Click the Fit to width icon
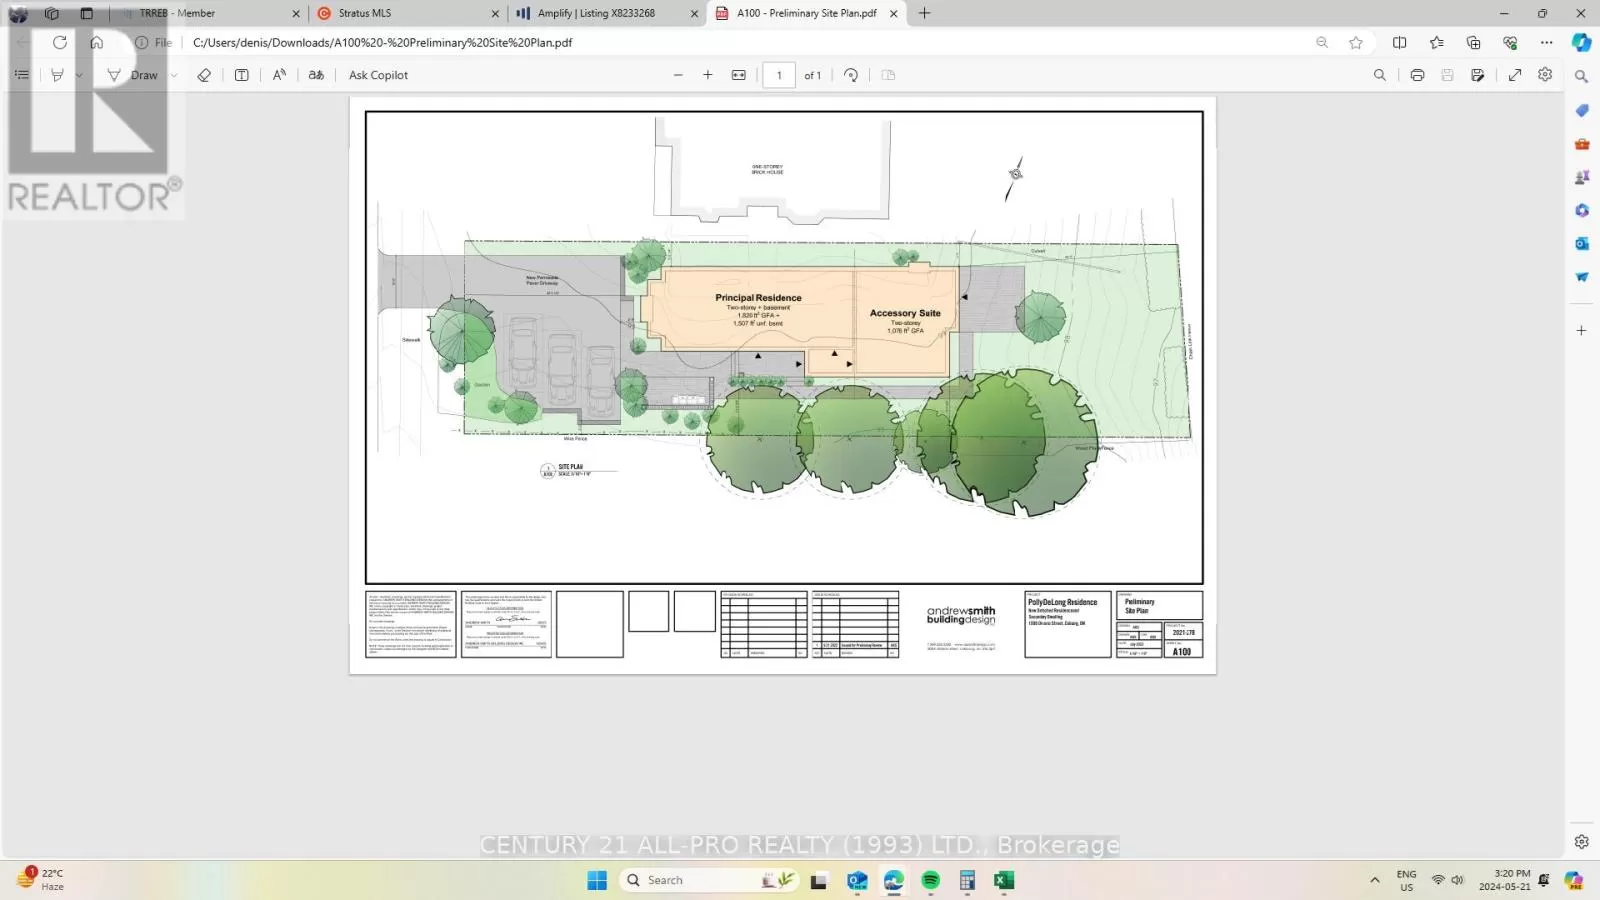Viewport: 1600px width, 900px height. pyautogui.click(x=739, y=75)
